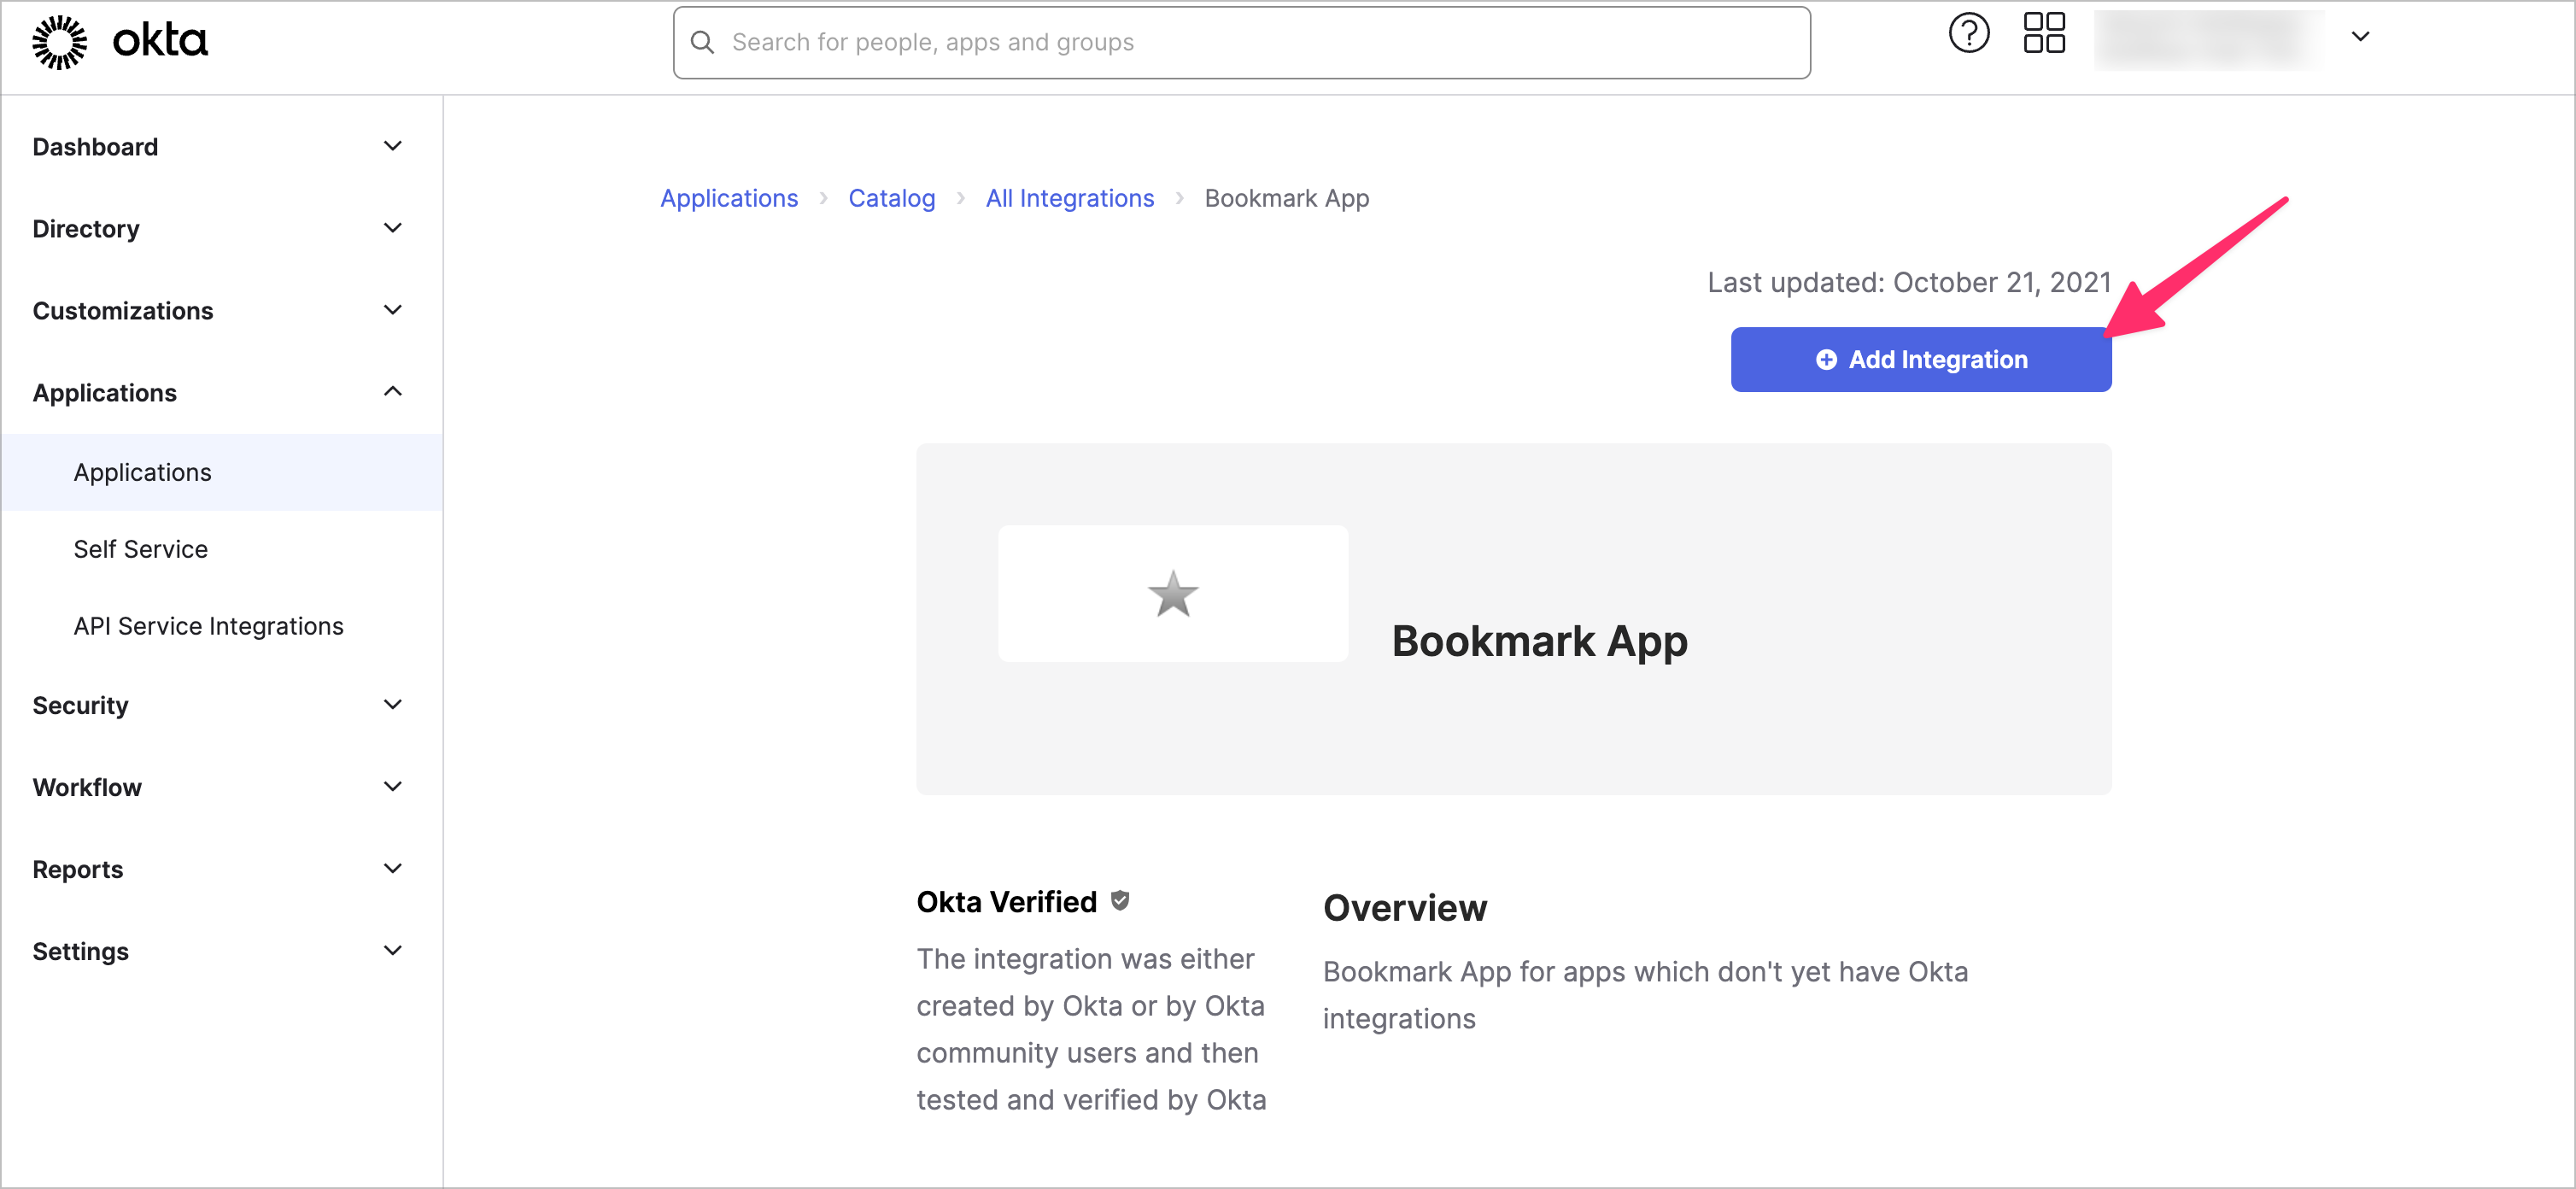Click the Last updated date text

point(1909,283)
